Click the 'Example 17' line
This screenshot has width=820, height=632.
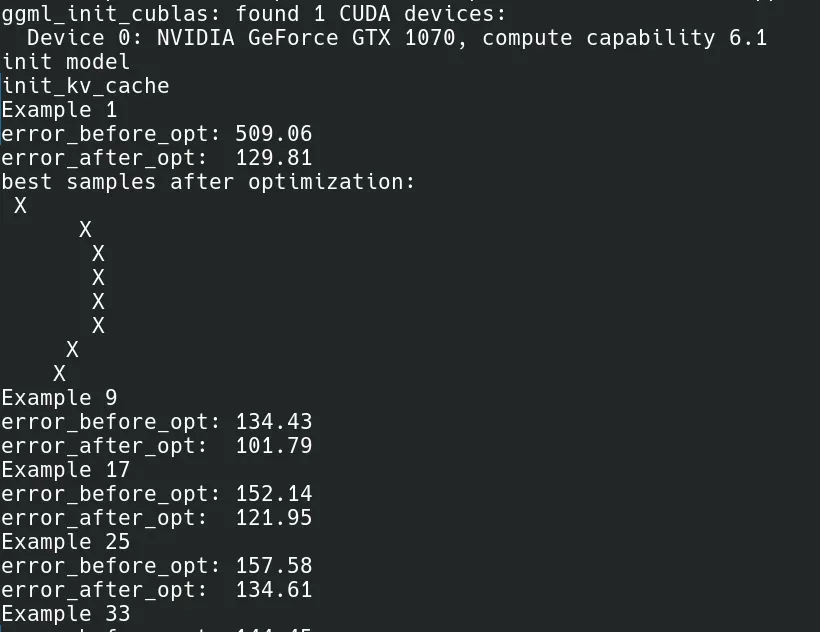pos(65,470)
